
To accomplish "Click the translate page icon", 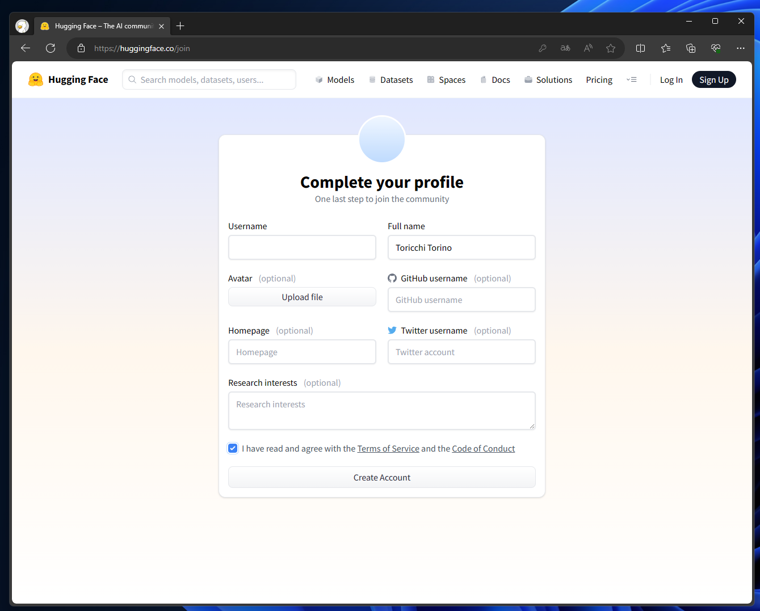I will (x=565, y=48).
